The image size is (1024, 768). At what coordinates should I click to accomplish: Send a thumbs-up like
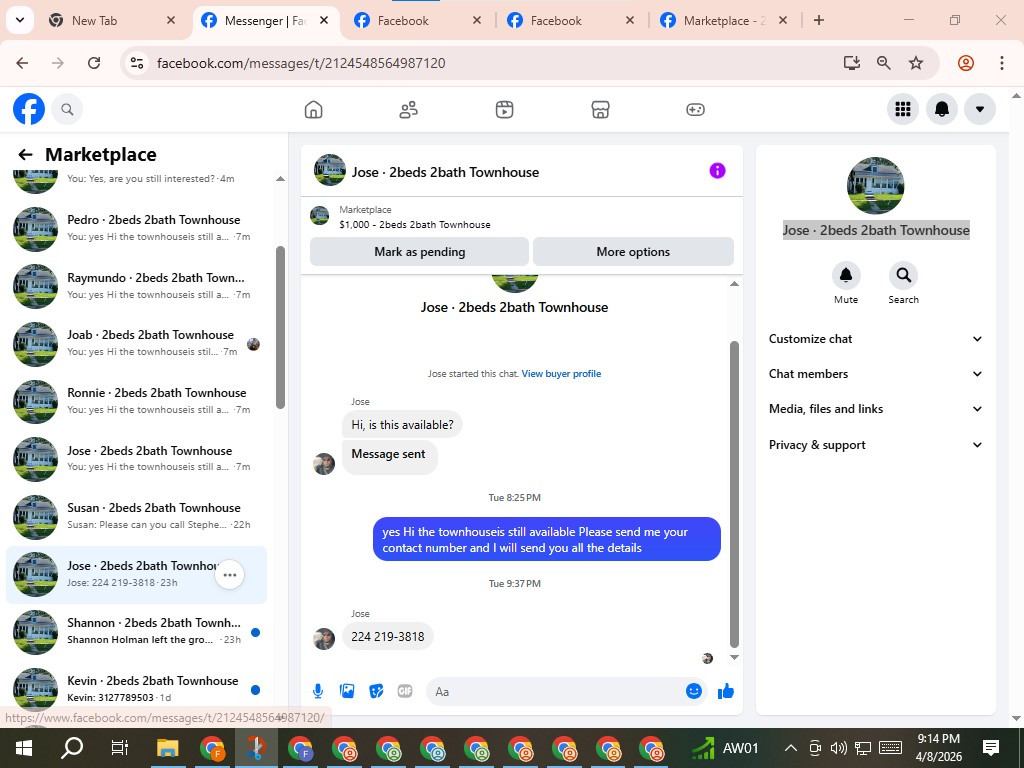pos(726,691)
